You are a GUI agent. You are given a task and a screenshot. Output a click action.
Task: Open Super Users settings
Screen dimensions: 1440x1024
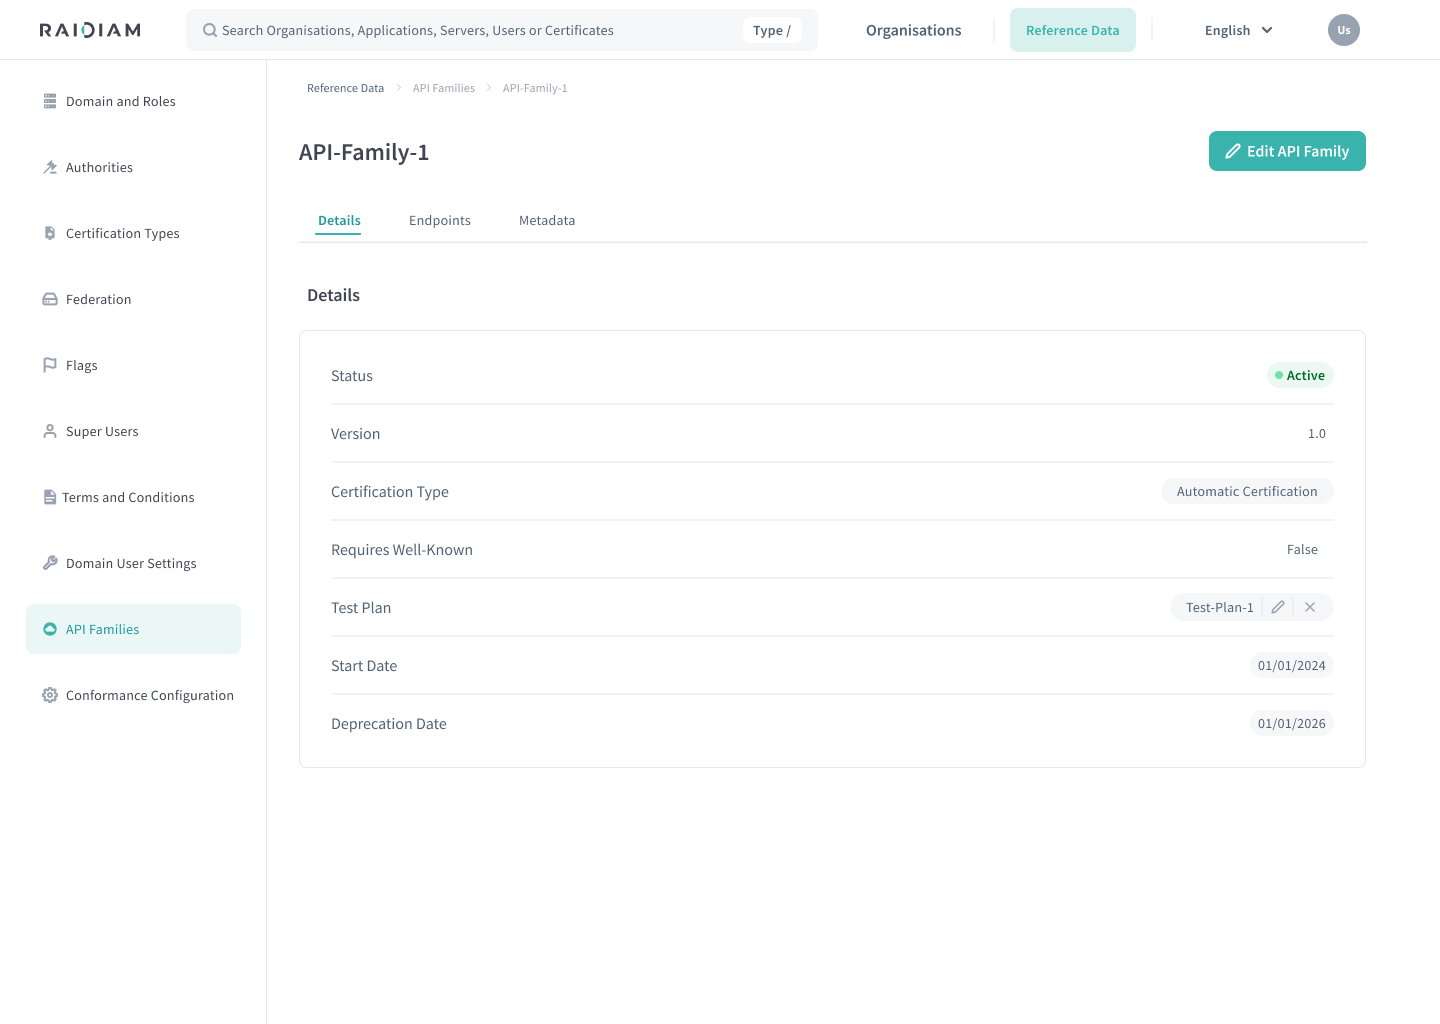[x=102, y=431]
